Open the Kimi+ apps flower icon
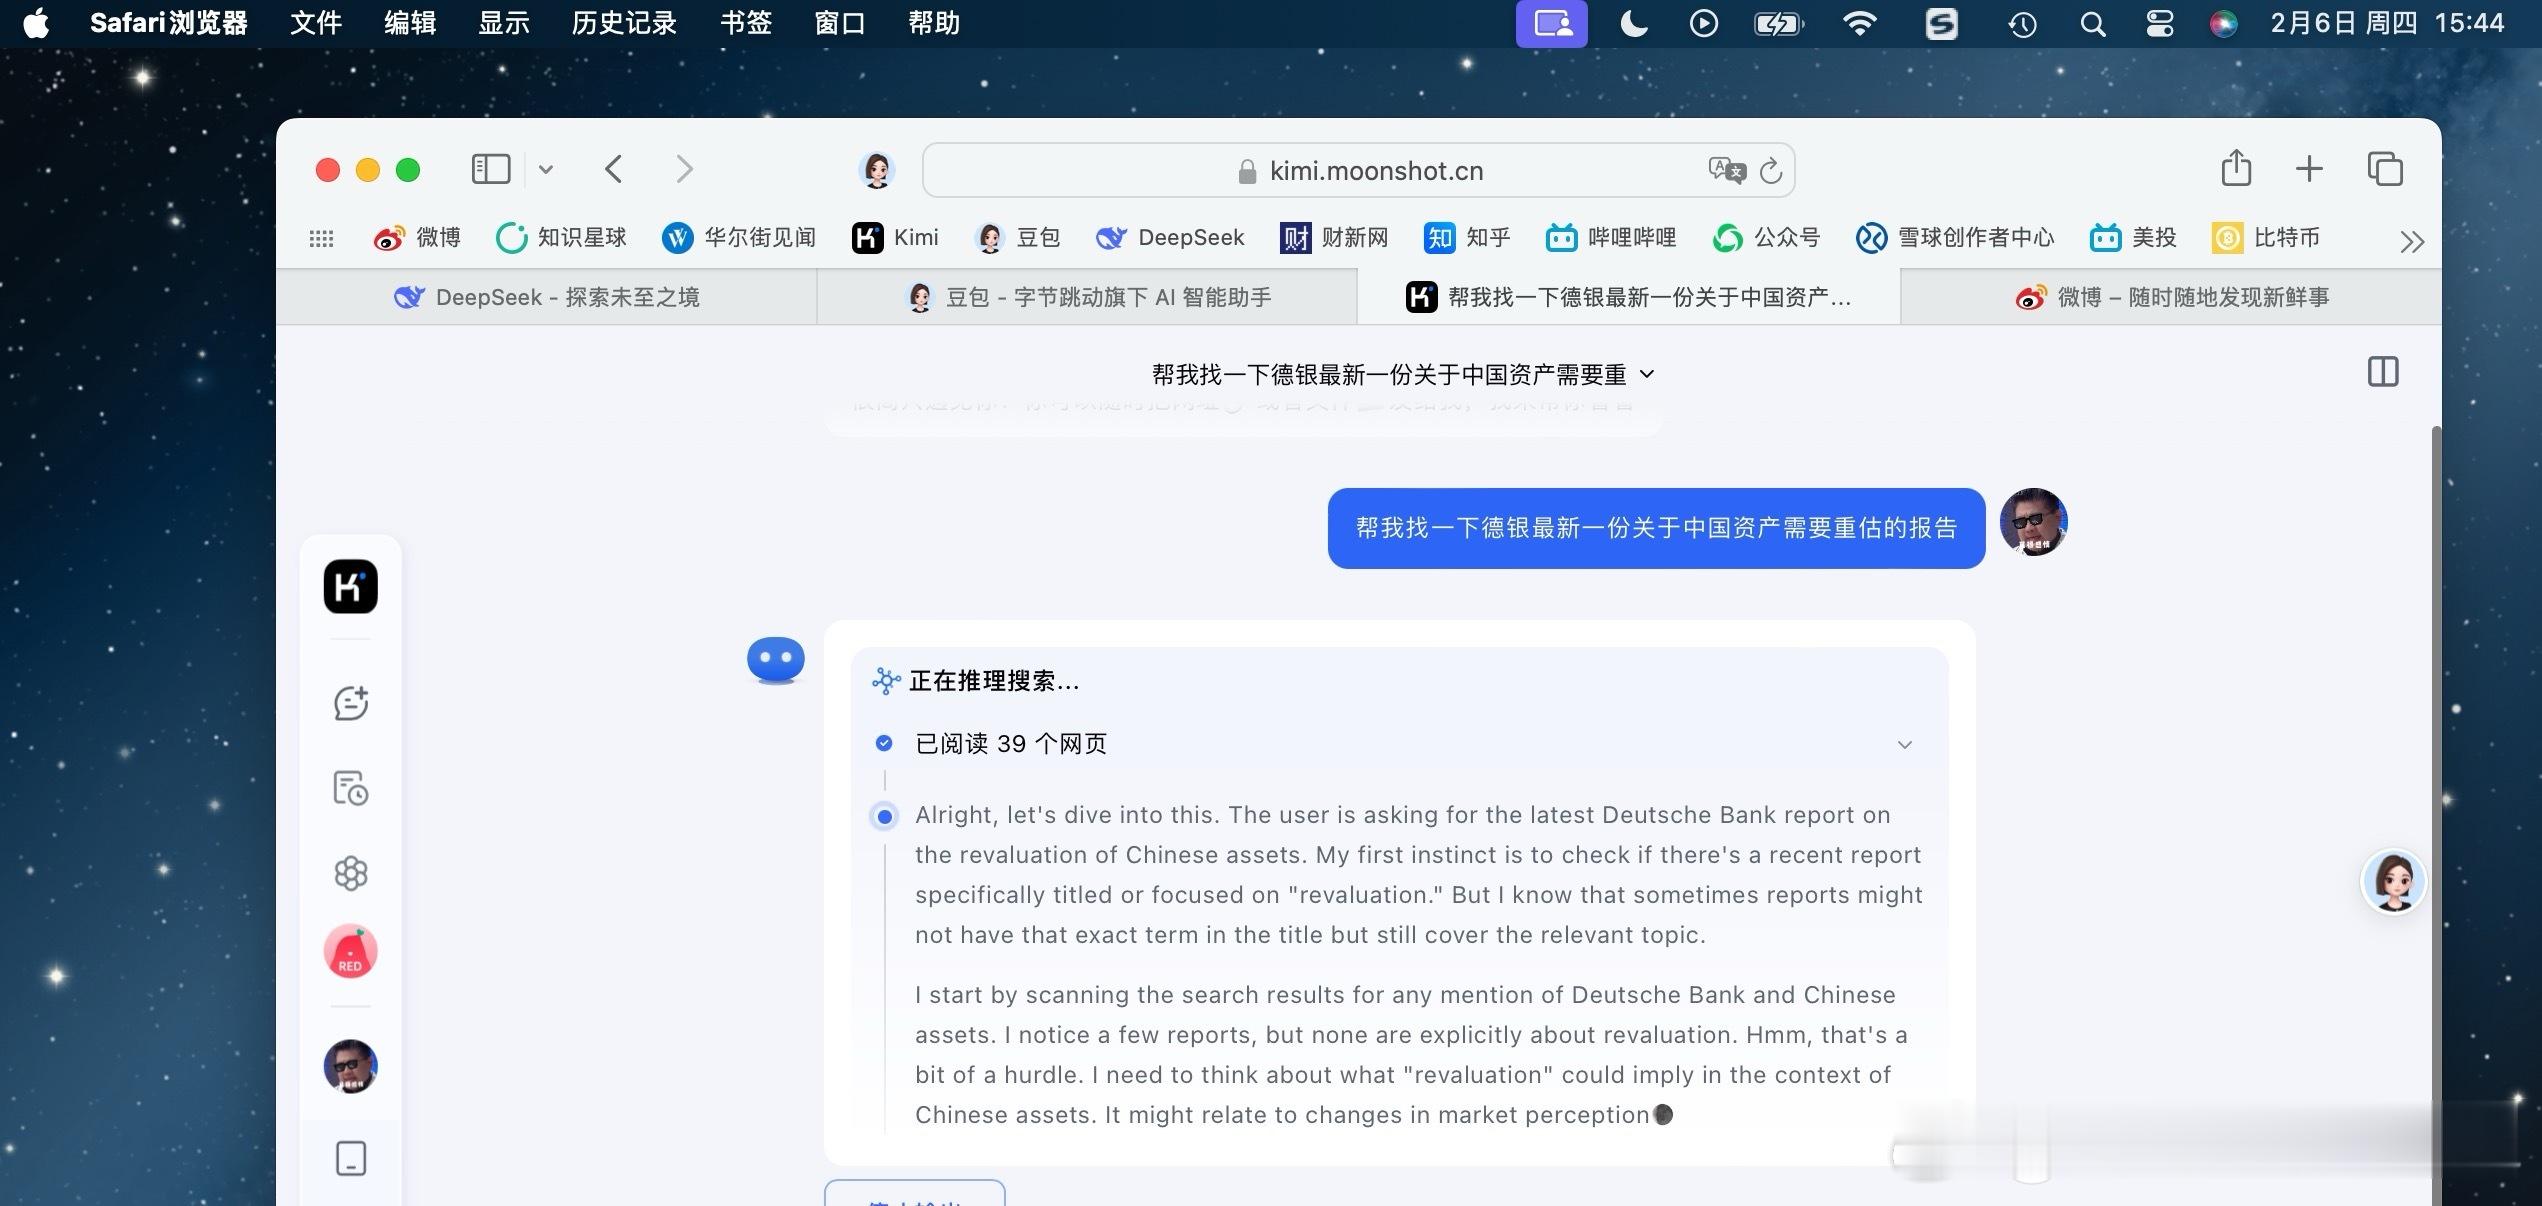Screen dimensions: 2542x1206 (x=351, y=873)
